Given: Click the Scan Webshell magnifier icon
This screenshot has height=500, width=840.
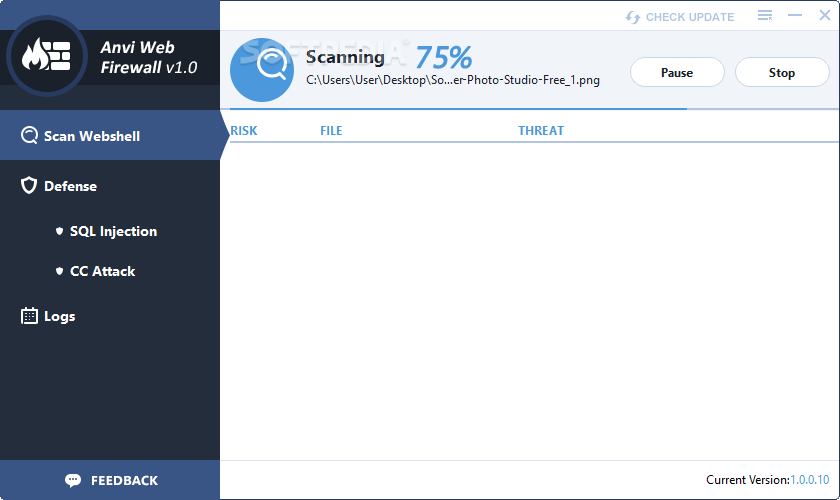Looking at the screenshot, I should 29,136.
